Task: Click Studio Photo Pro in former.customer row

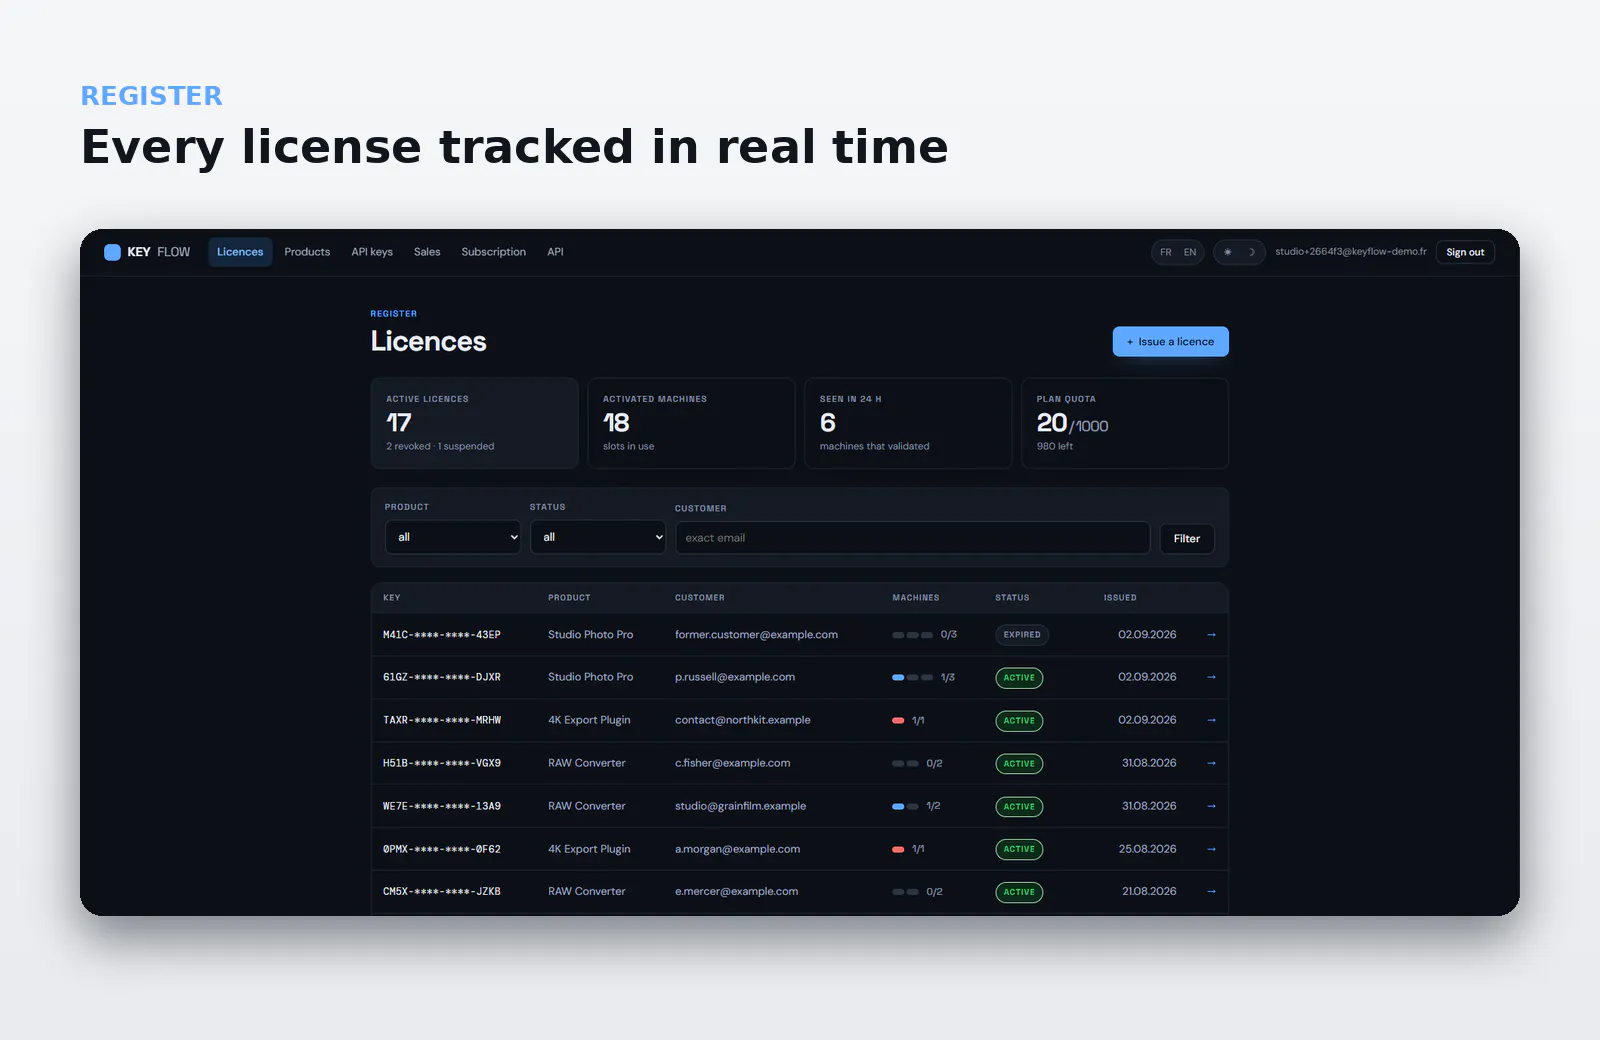Action: [x=590, y=635]
